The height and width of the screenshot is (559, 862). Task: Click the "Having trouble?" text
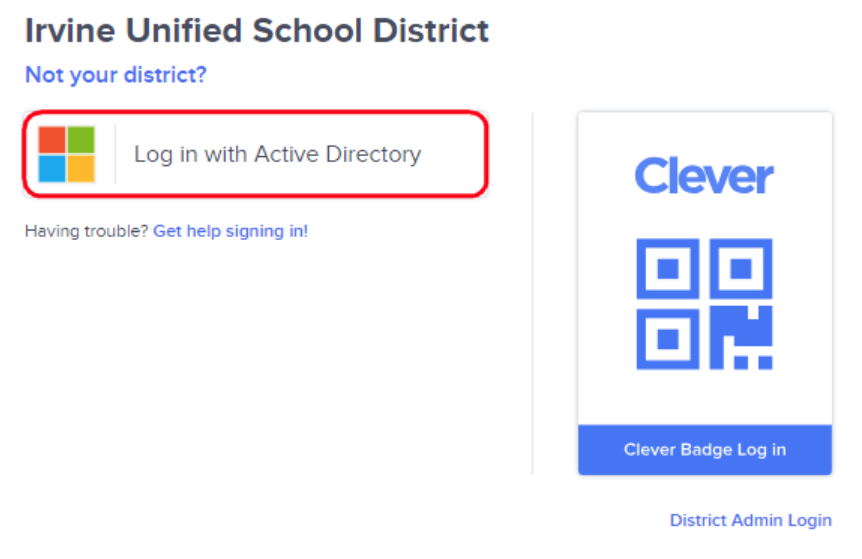coord(86,231)
